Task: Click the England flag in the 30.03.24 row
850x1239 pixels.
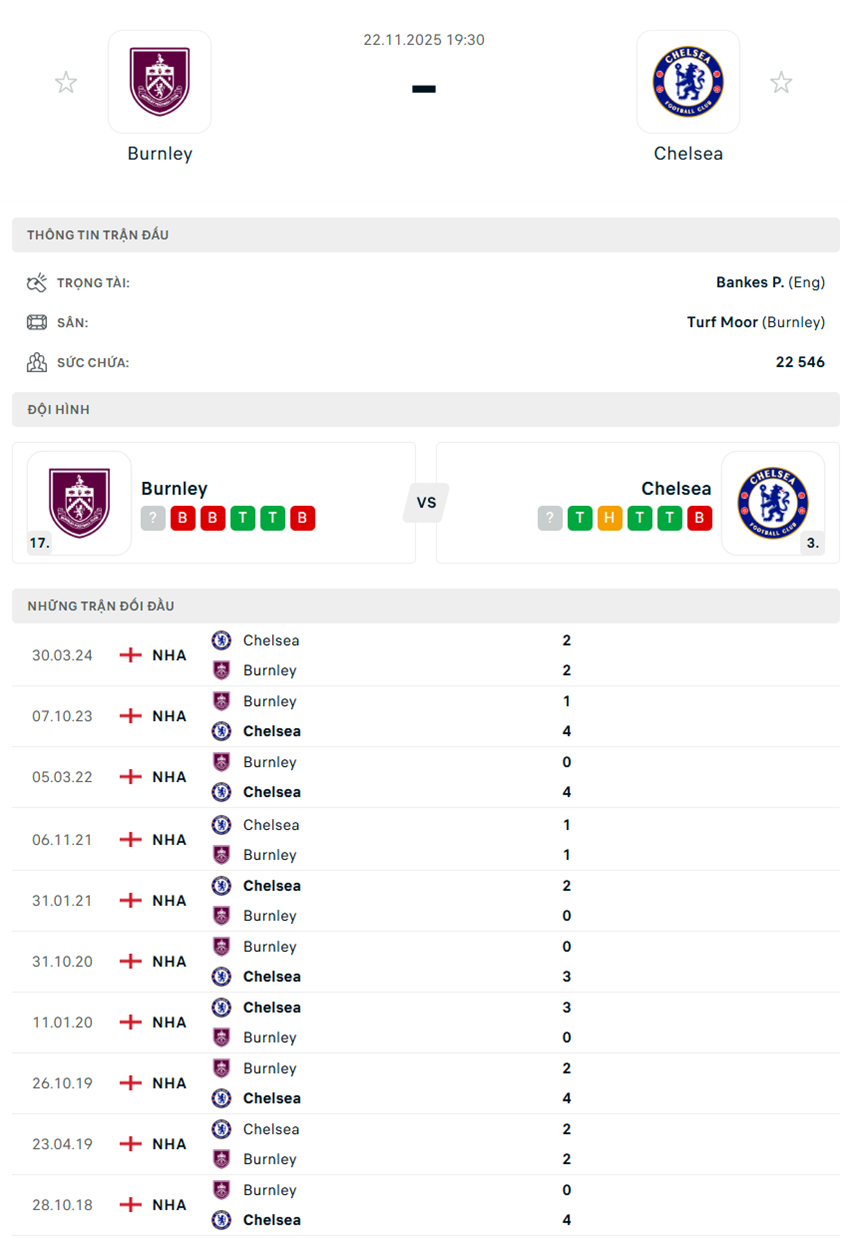Action: coord(129,655)
